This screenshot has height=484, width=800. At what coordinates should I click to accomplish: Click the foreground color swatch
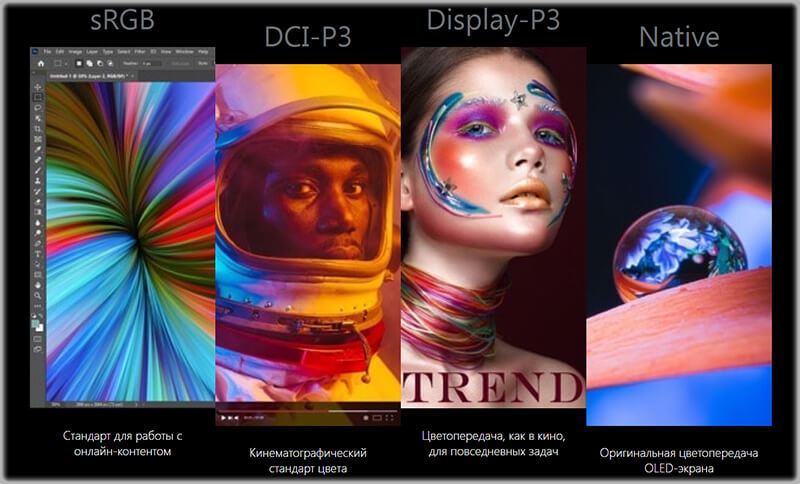[37, 323]
